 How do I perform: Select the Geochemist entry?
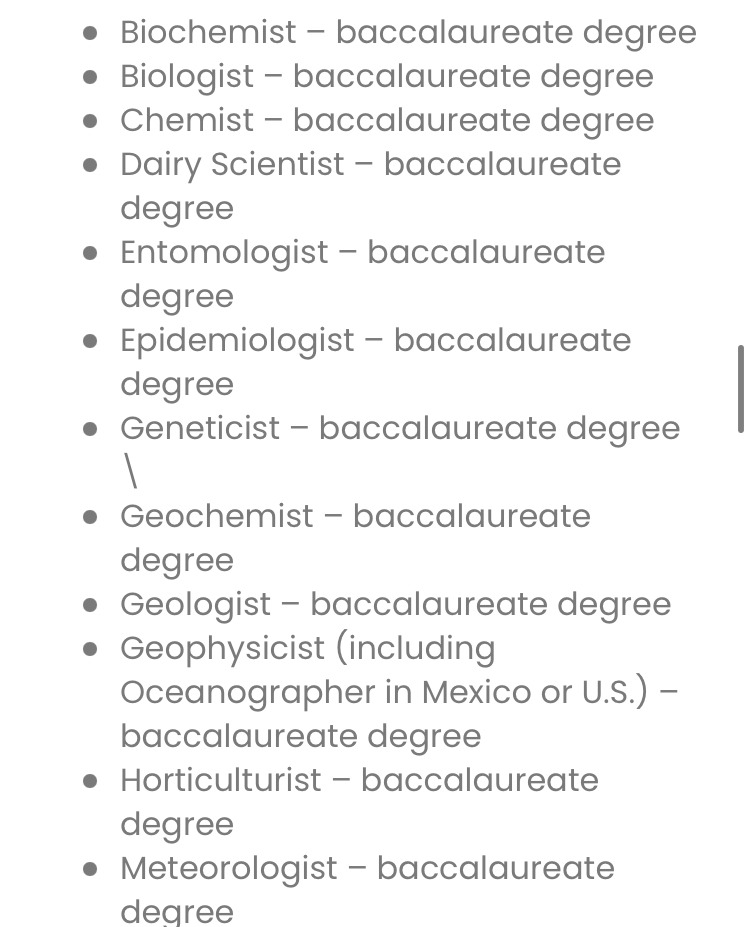click(x=355, y=516)
